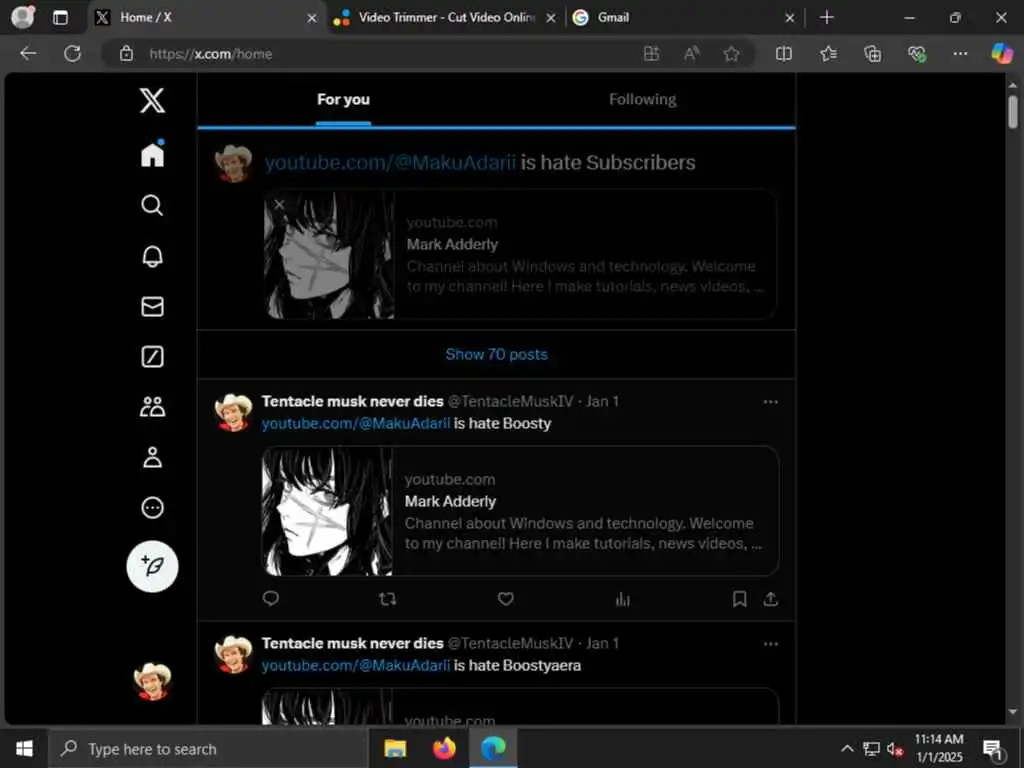Open more options on 'is hate Boosty' post
The image size is (1024, 768).
[x=771, y=402]
